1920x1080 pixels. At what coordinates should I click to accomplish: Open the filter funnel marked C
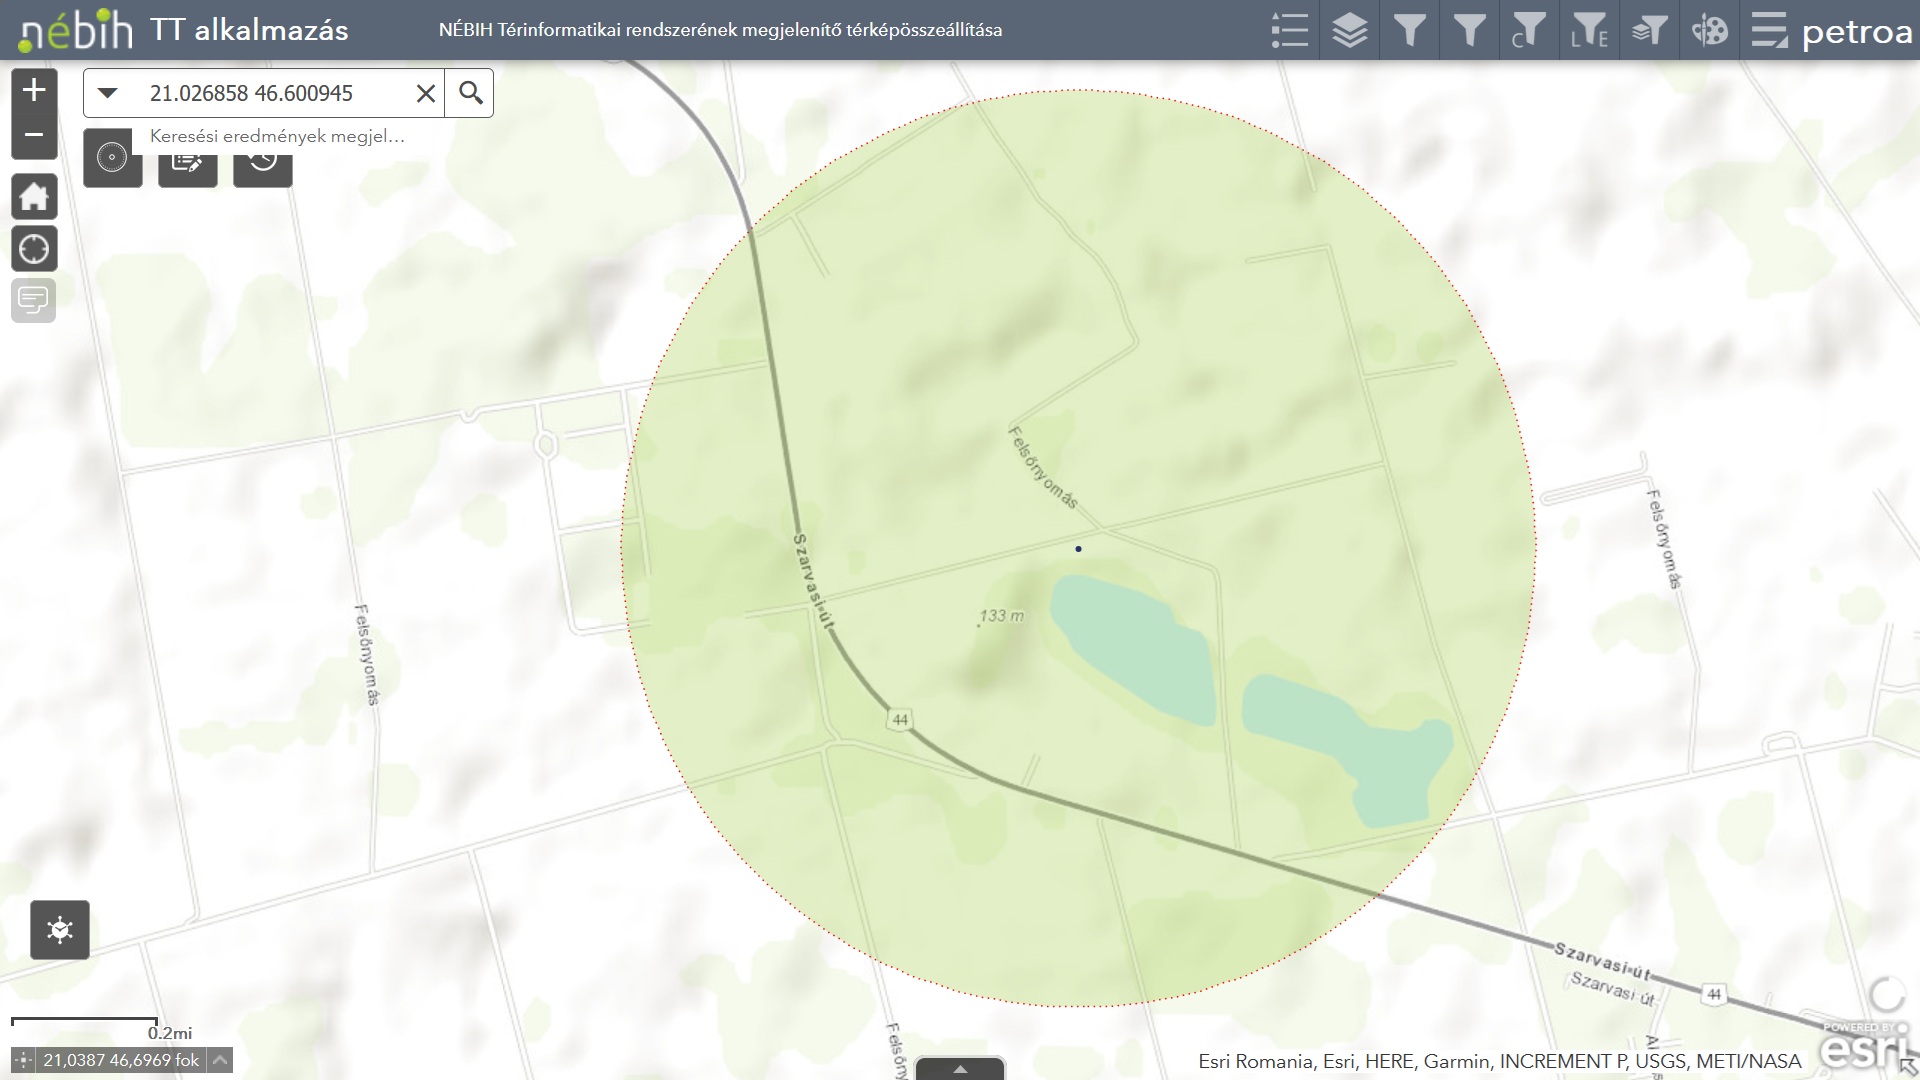(x=1528, y=30)
